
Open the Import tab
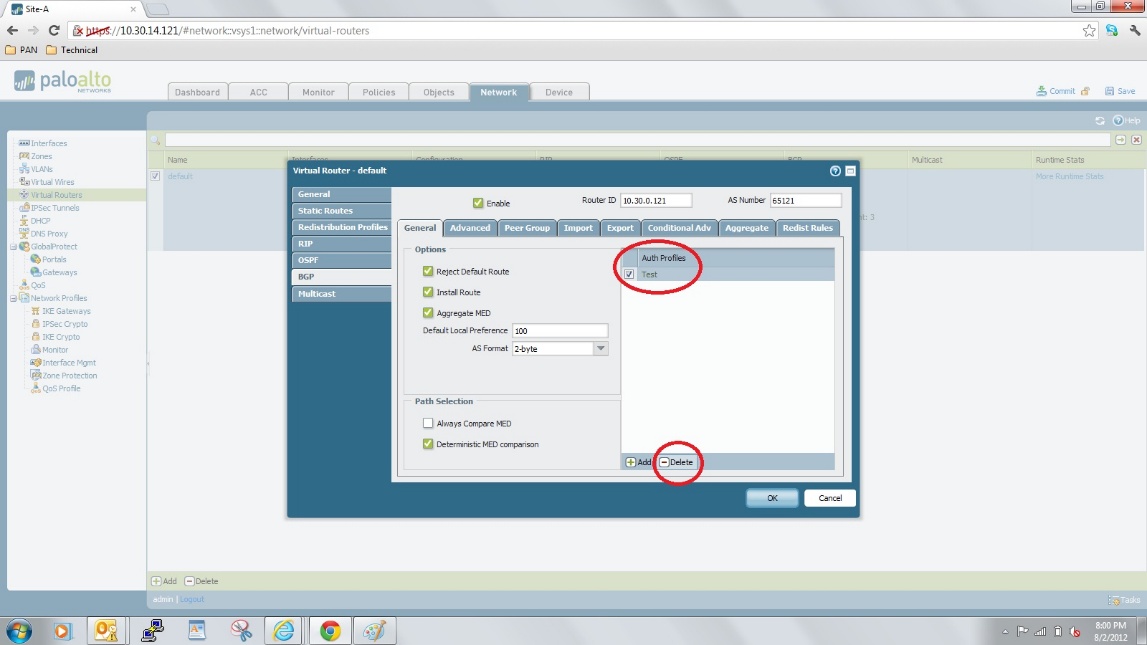(x=578, y=227)
